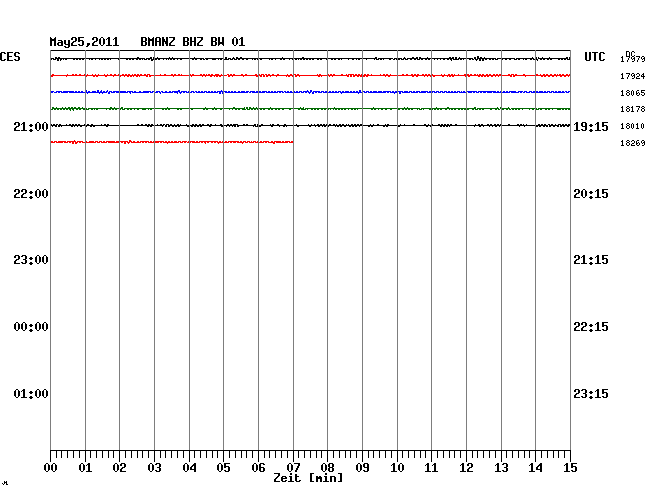Click the UTC time label 20:15

(x=591, y=194)
